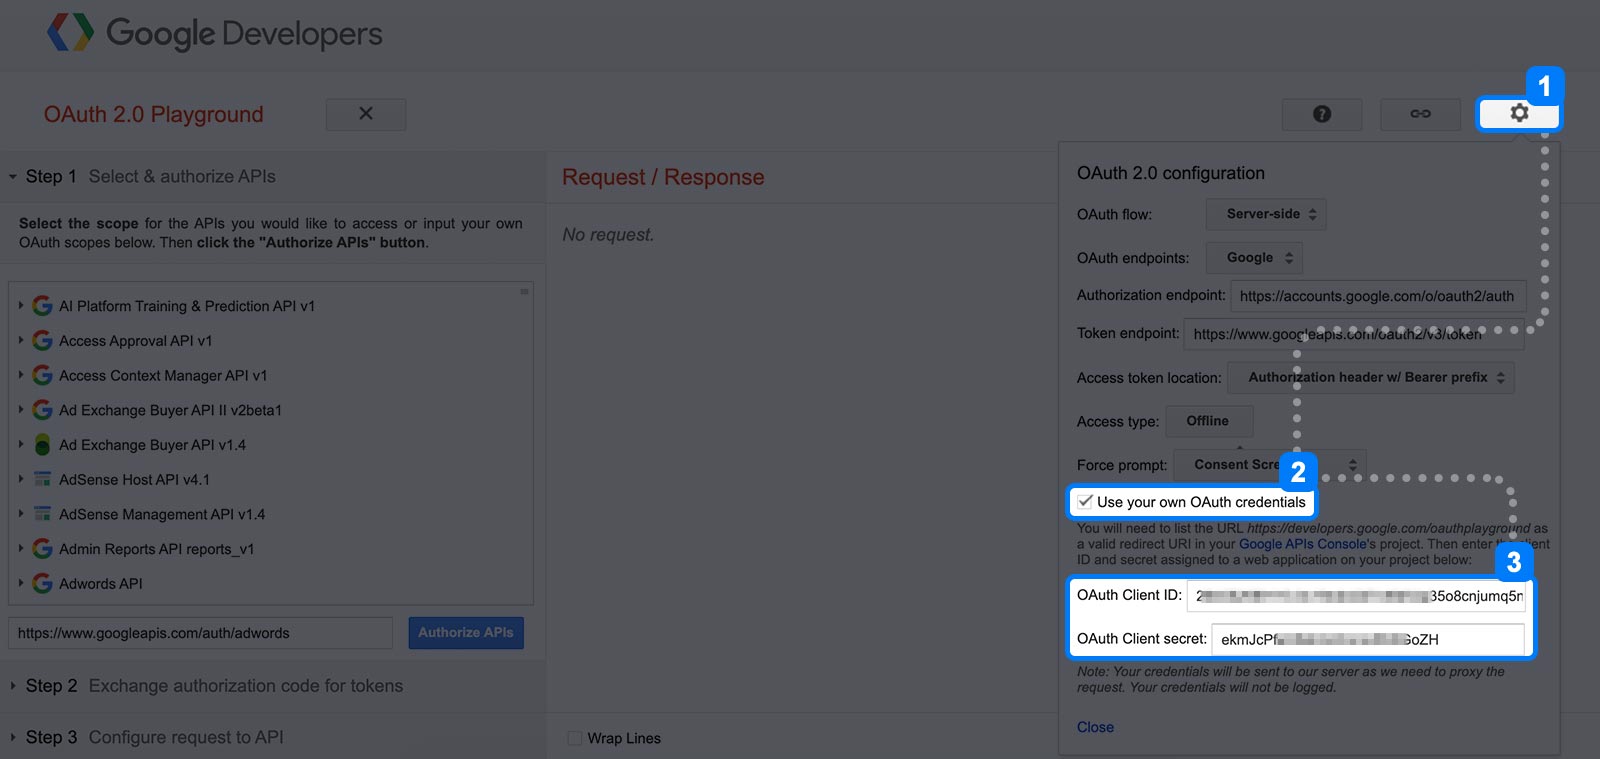Click the 'No request.' text

608,235
